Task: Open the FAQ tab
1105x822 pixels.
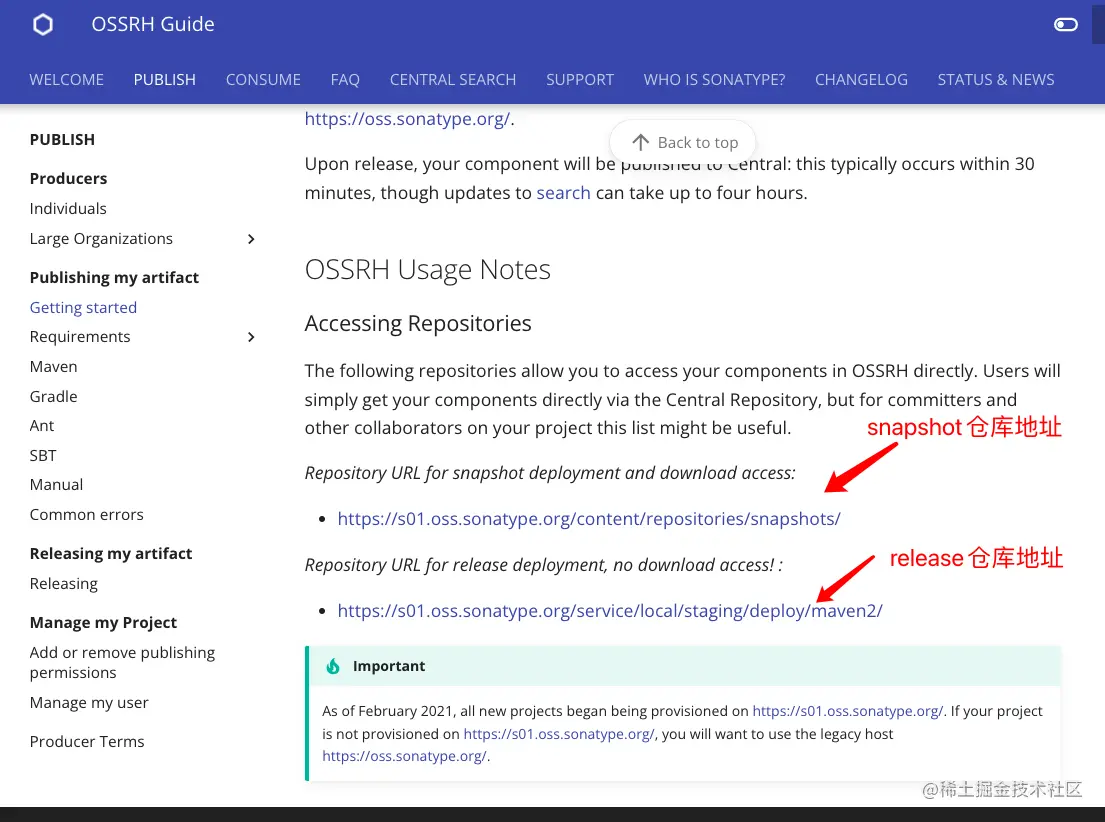Action: click(x=345, y=80)
